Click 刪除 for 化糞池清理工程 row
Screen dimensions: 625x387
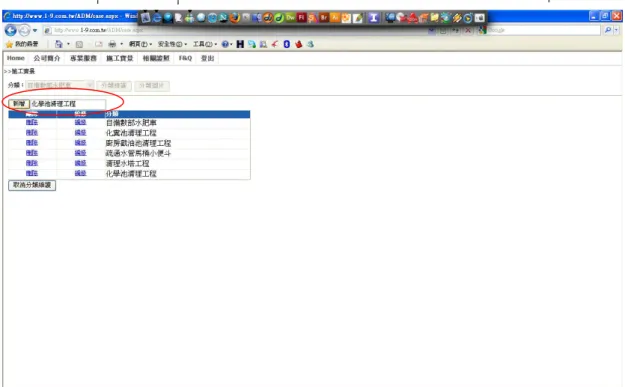tap(32, 133)
